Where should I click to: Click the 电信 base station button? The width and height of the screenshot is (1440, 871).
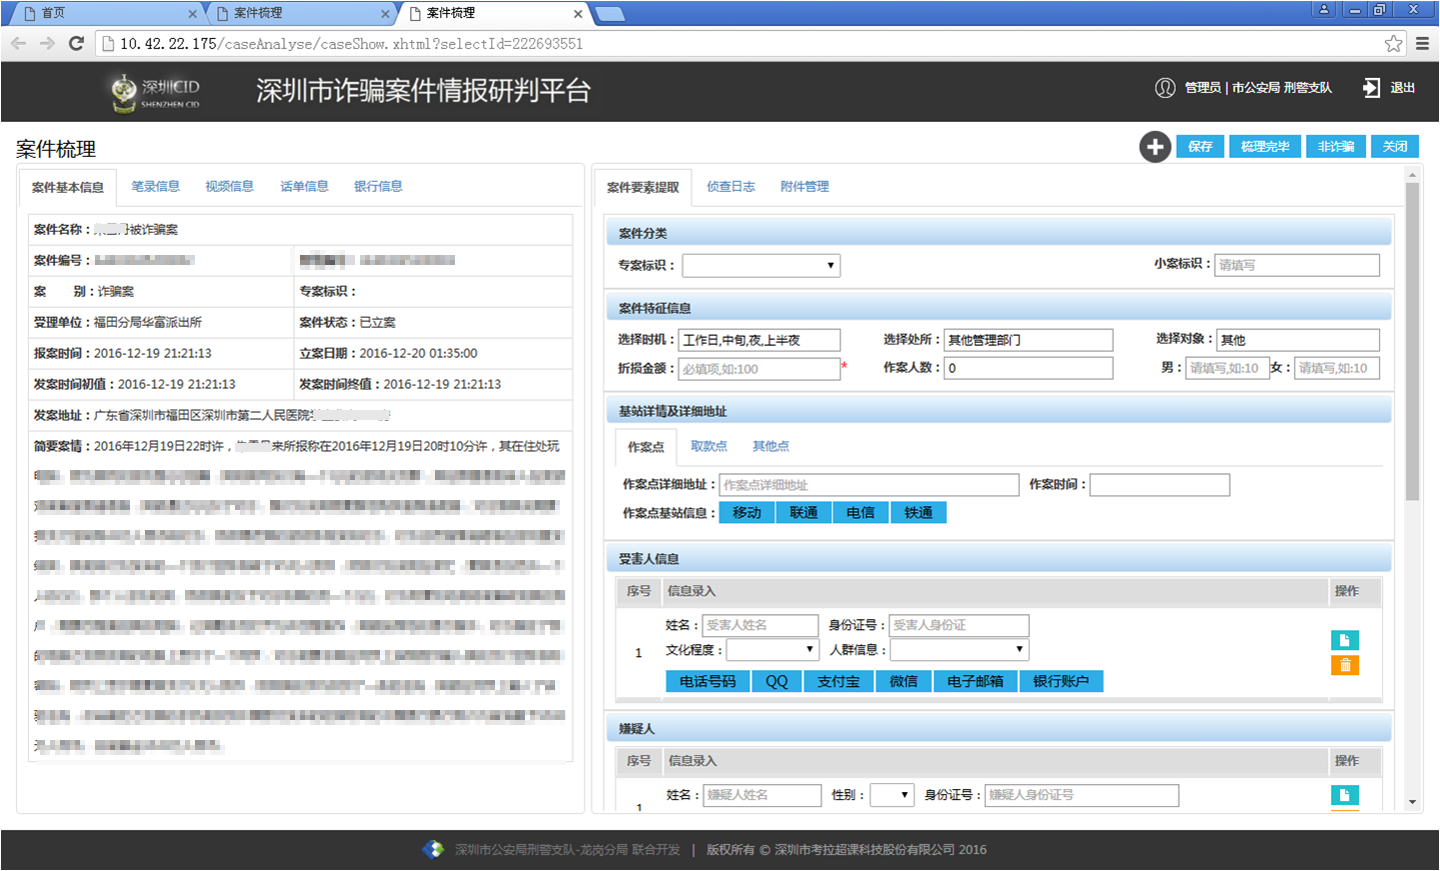click(x=861, y=512)
